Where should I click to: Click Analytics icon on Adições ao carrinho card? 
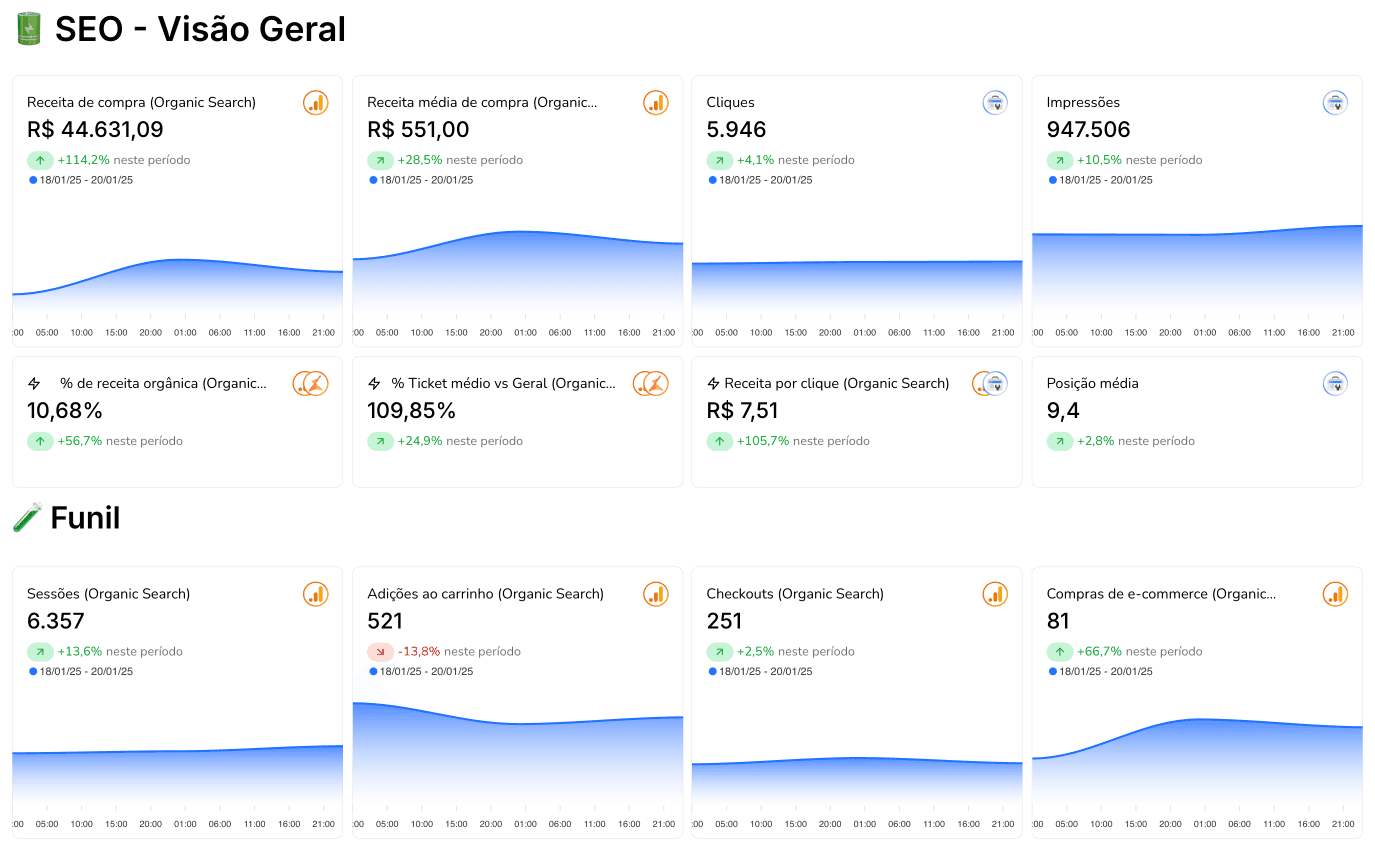click(x=656, y=594)
